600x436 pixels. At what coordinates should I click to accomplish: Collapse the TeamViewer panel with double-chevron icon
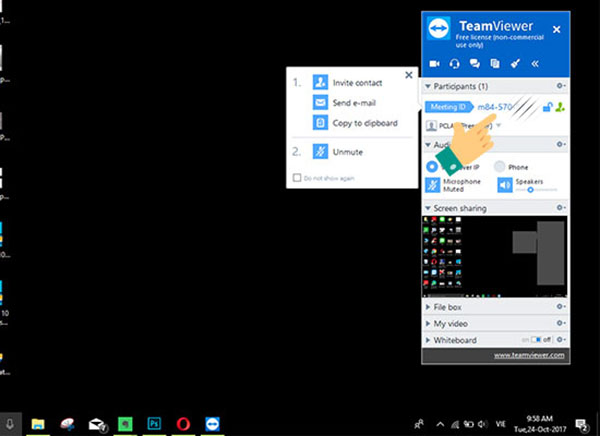pyautogui.click(x=535, y=64)
